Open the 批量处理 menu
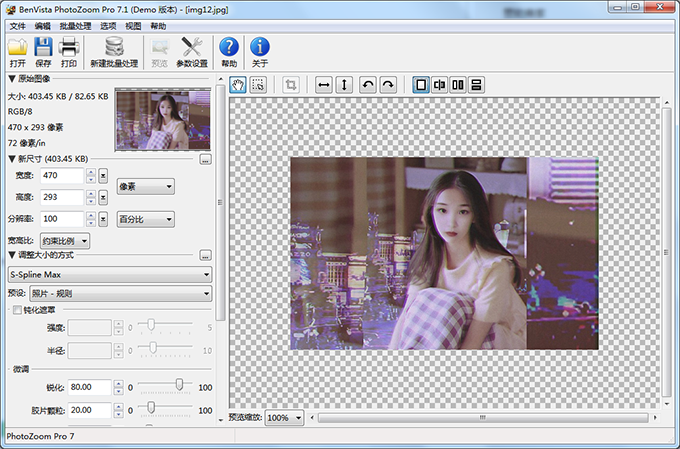Viewport: 680px width, 449px height. [75, 25]
